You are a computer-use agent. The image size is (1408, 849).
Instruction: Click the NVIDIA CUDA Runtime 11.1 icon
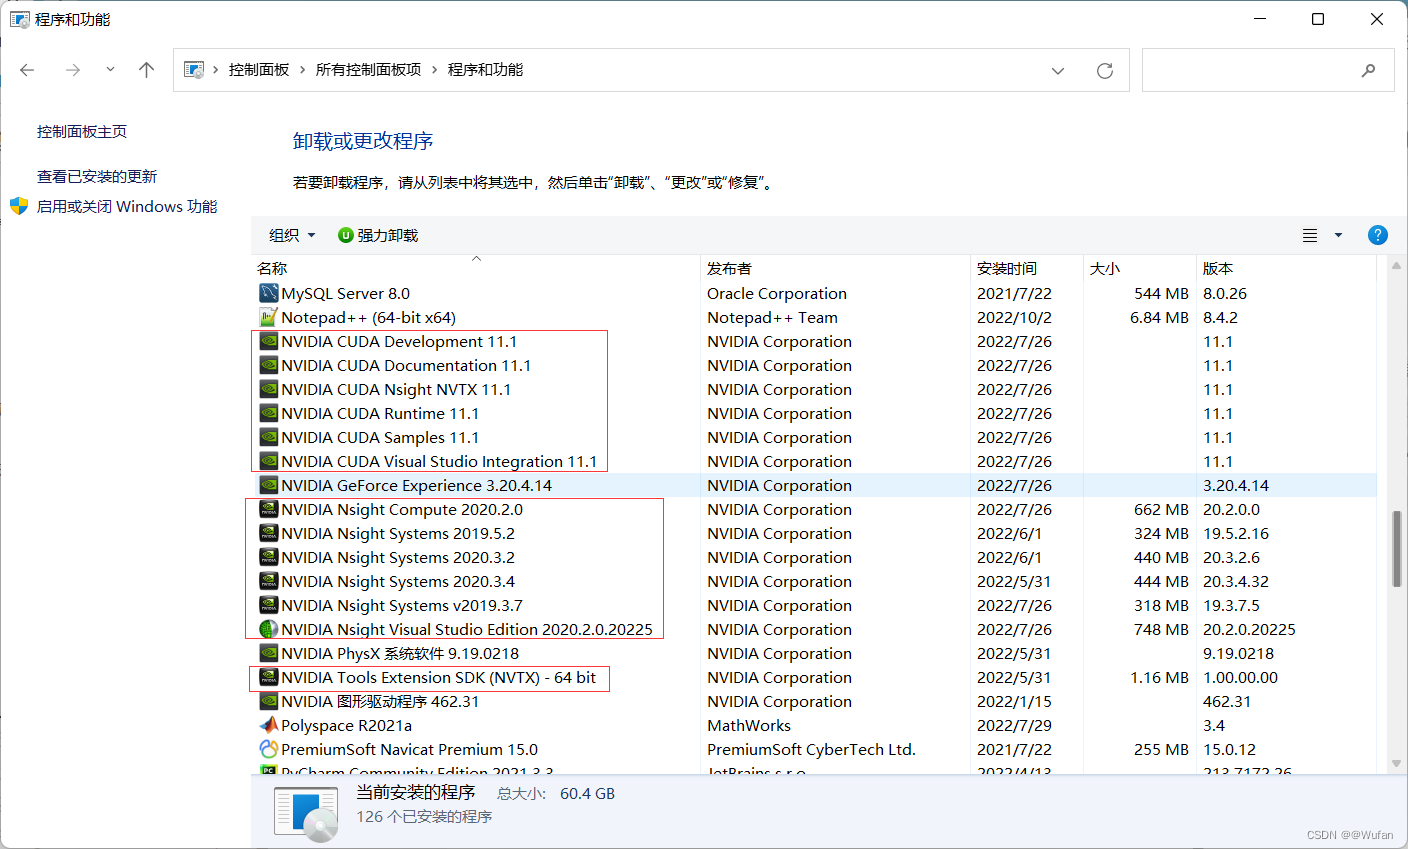click(268, 413)
